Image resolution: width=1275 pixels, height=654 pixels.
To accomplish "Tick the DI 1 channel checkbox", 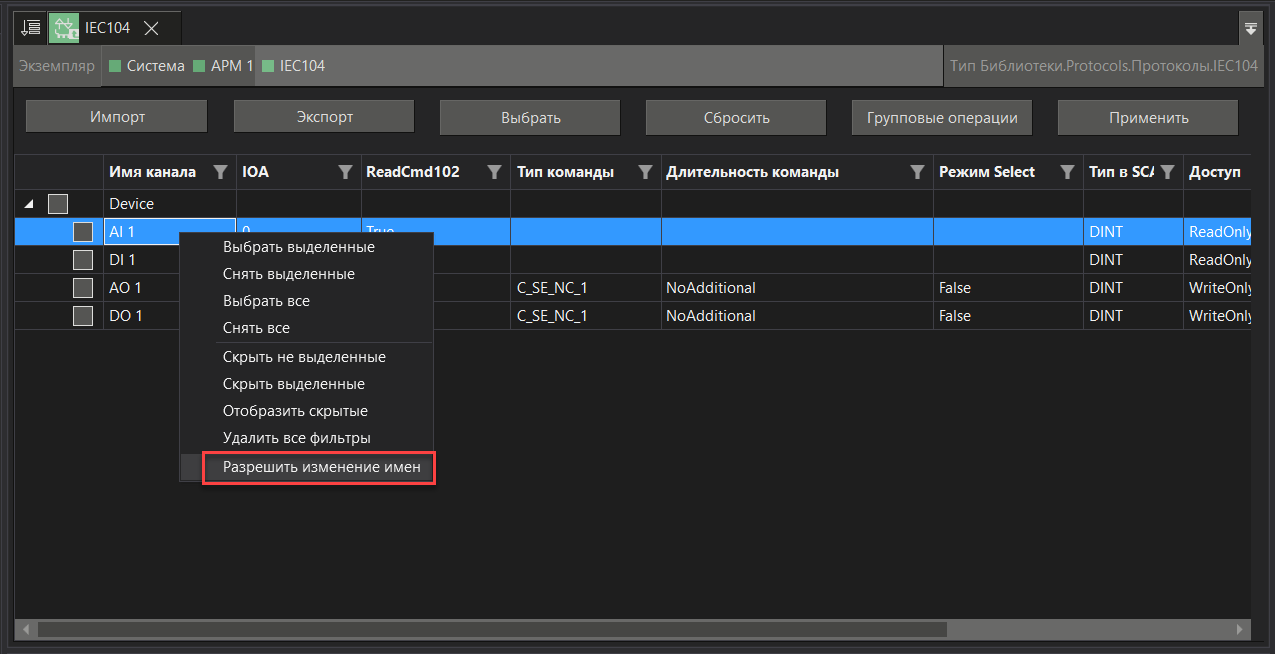I will (x=83, y=260).
